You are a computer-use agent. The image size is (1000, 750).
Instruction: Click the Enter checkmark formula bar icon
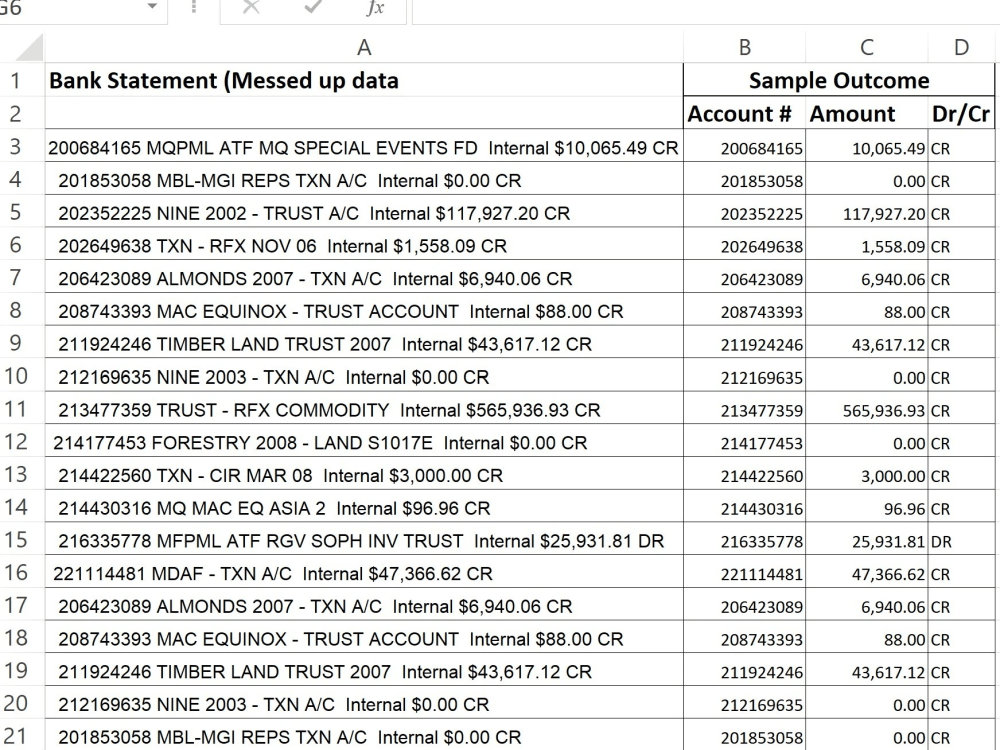(x=312, y=6)
